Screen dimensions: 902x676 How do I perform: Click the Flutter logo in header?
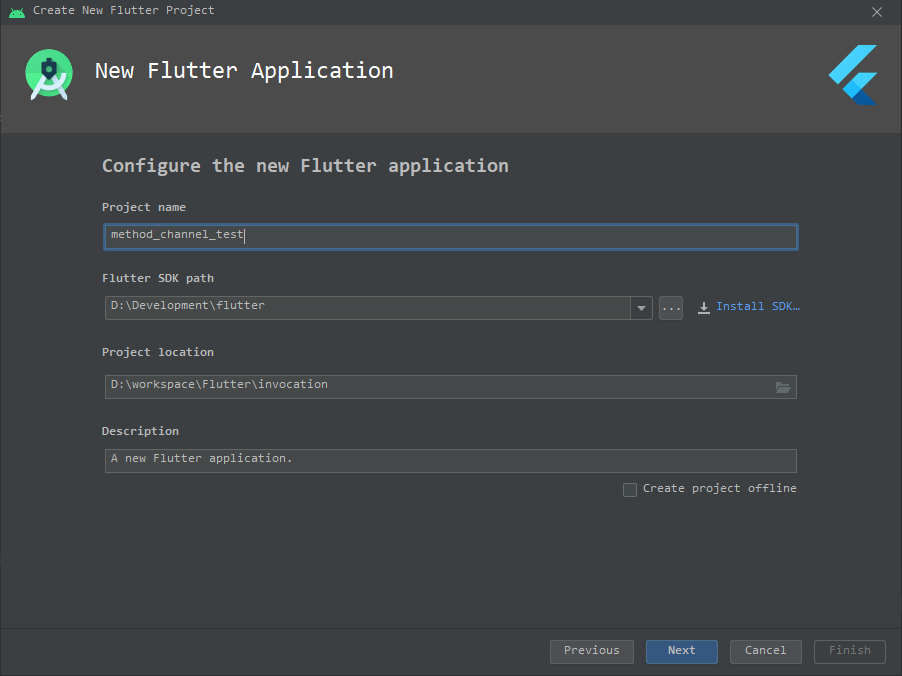click(x=853, y=75)
